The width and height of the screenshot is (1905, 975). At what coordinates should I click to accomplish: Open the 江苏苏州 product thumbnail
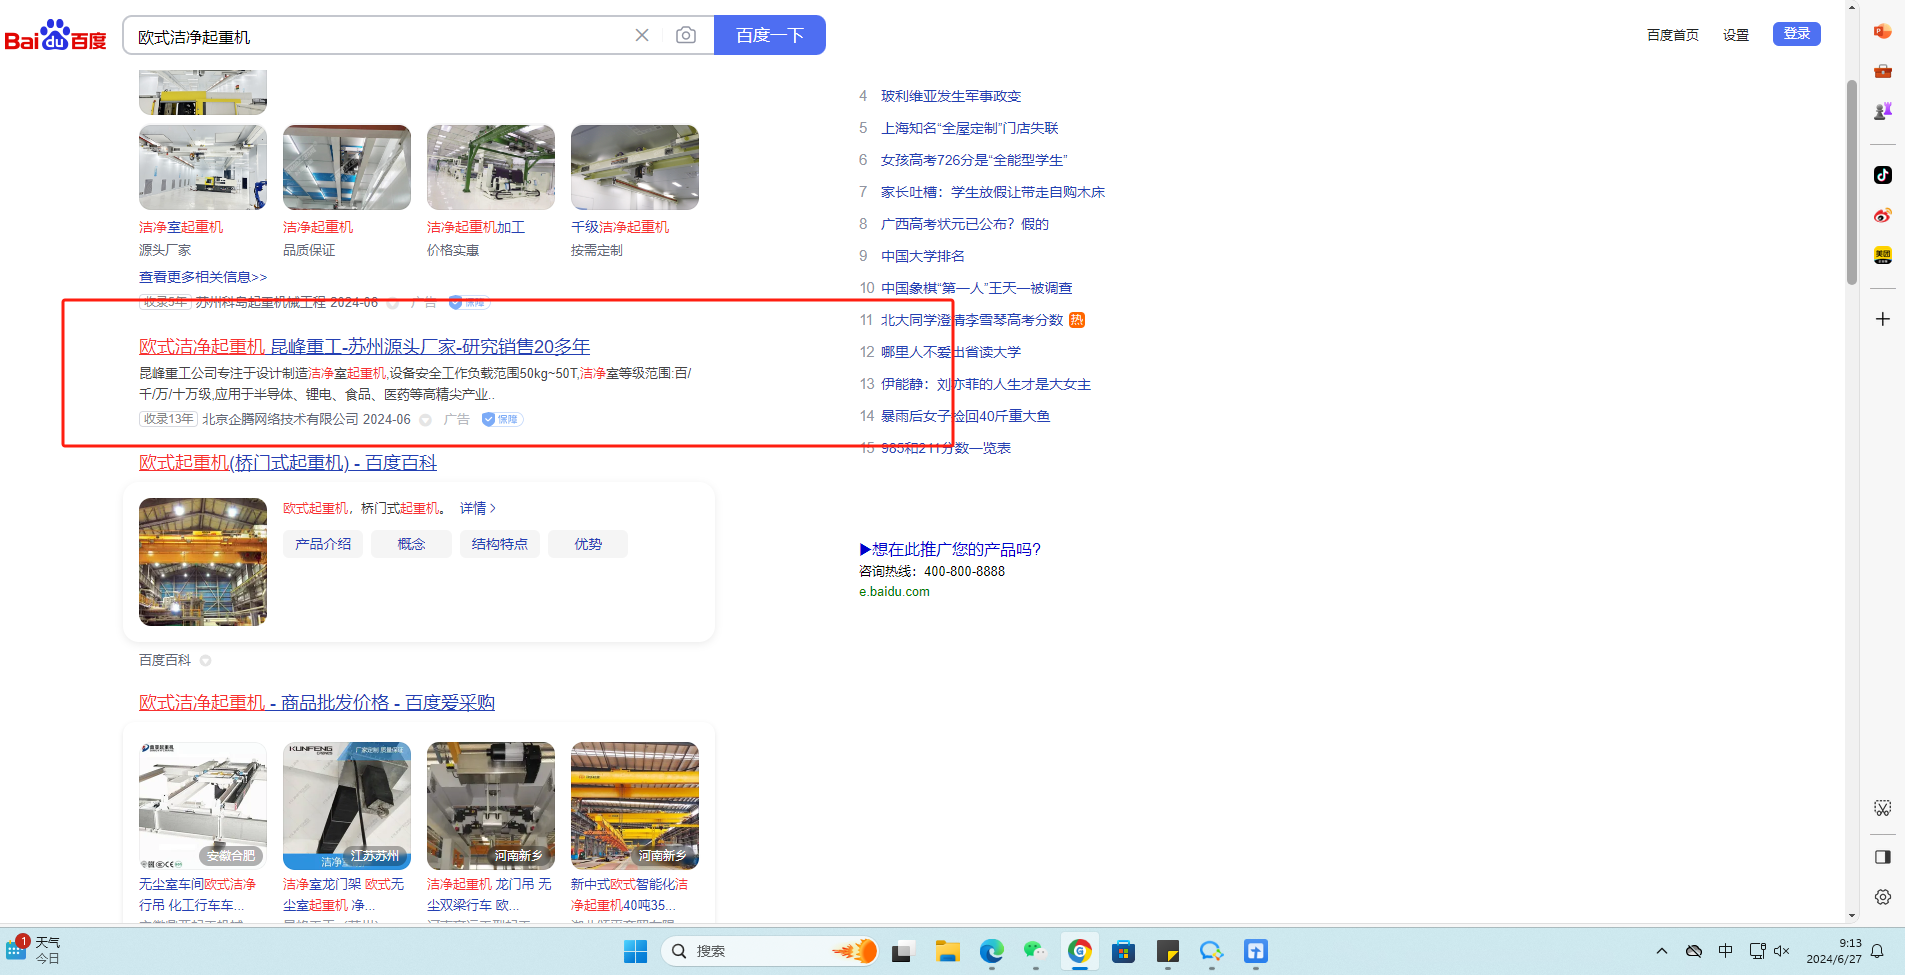tap(347, 806)
